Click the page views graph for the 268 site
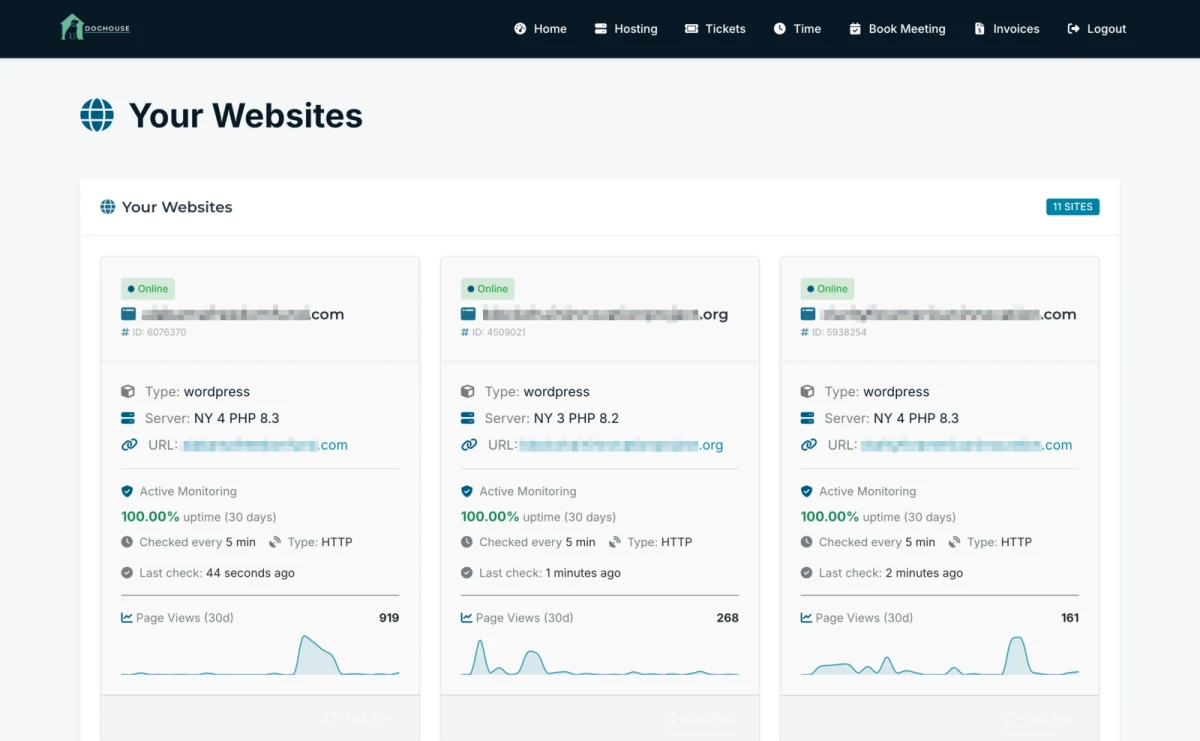Screen dimensions: 1200x741 point(600,657)
